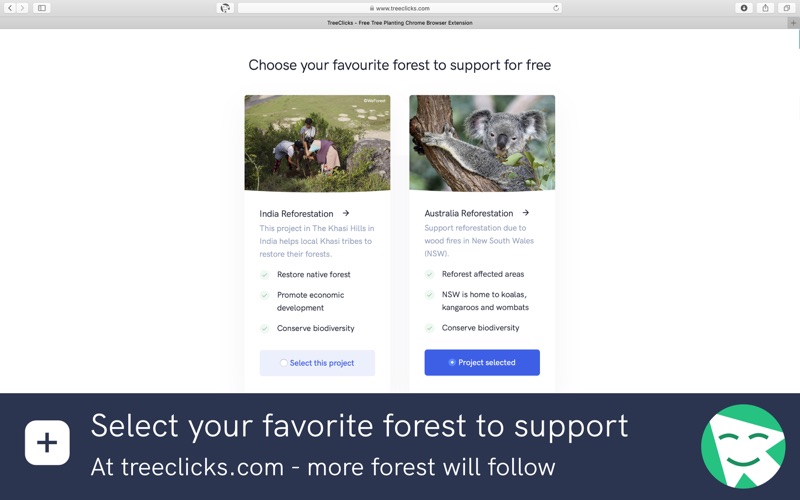Click the TreeClicks tab title
Viewport: 800px width, 500px height.
399,22
